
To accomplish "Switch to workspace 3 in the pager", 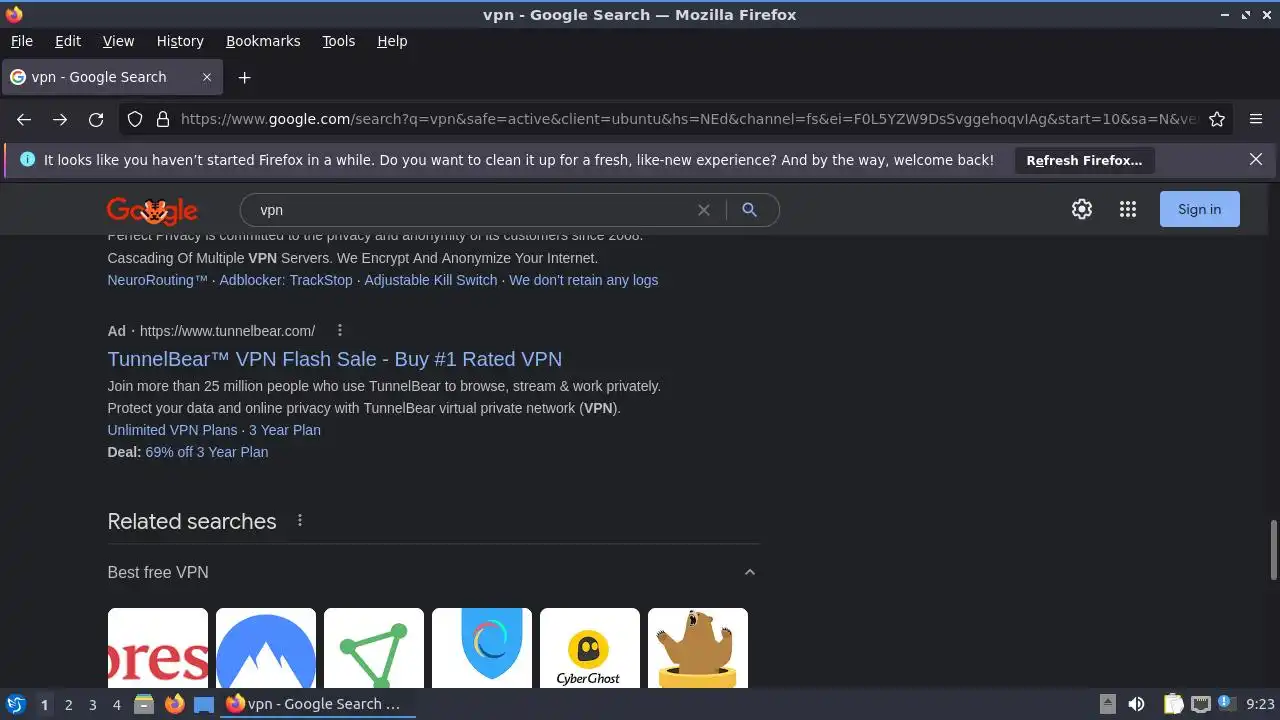I will point(92,705).
